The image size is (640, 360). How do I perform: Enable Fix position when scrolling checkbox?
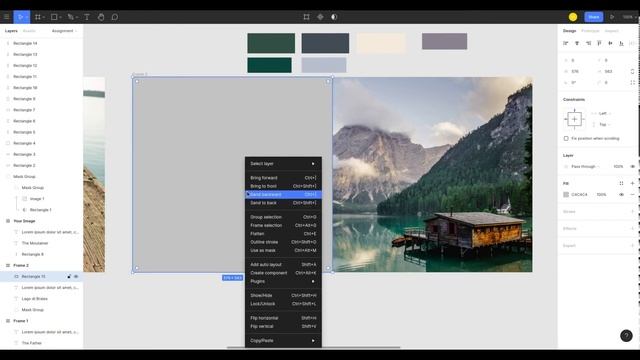point(566,139)
